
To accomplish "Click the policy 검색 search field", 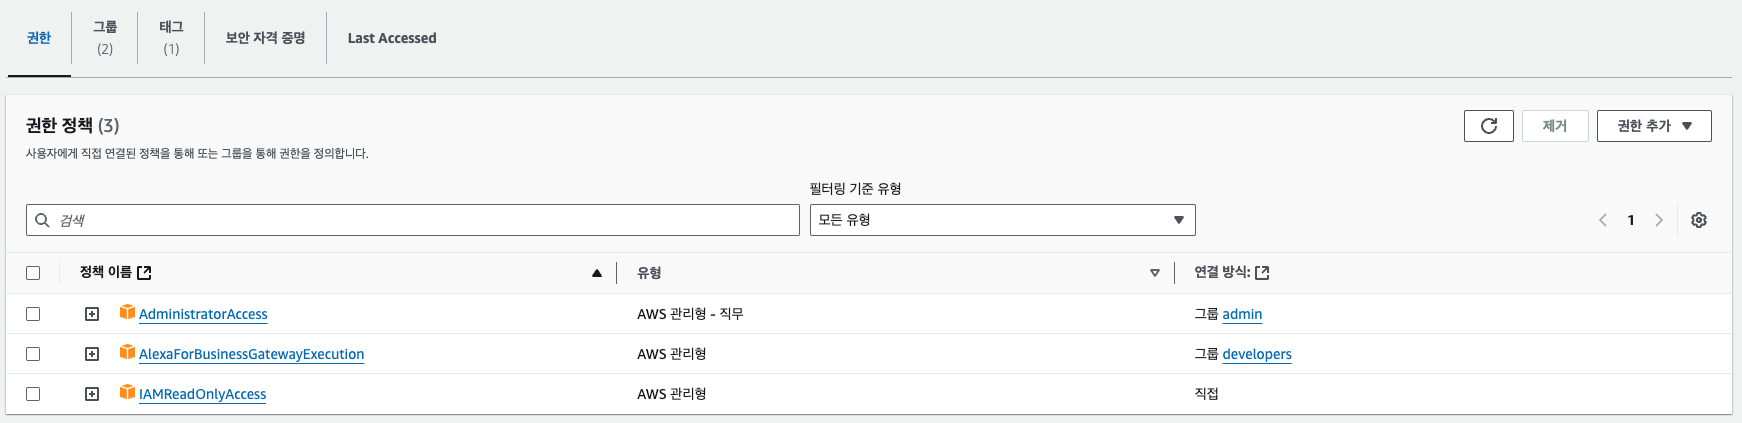I will (x=420, y=220).
